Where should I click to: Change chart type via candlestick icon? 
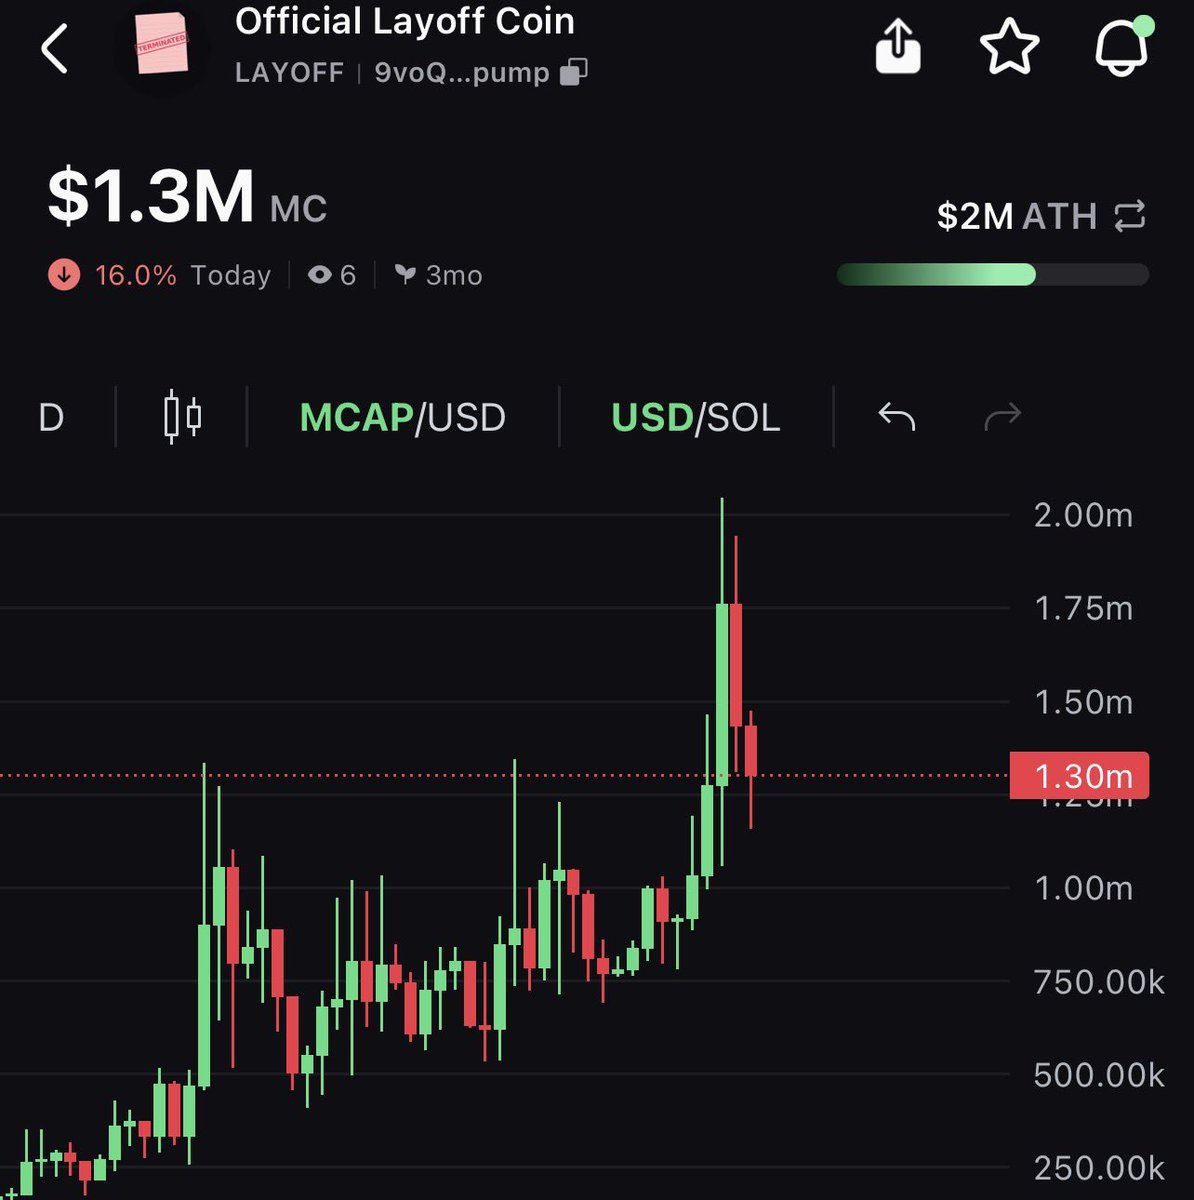[182, 417]
